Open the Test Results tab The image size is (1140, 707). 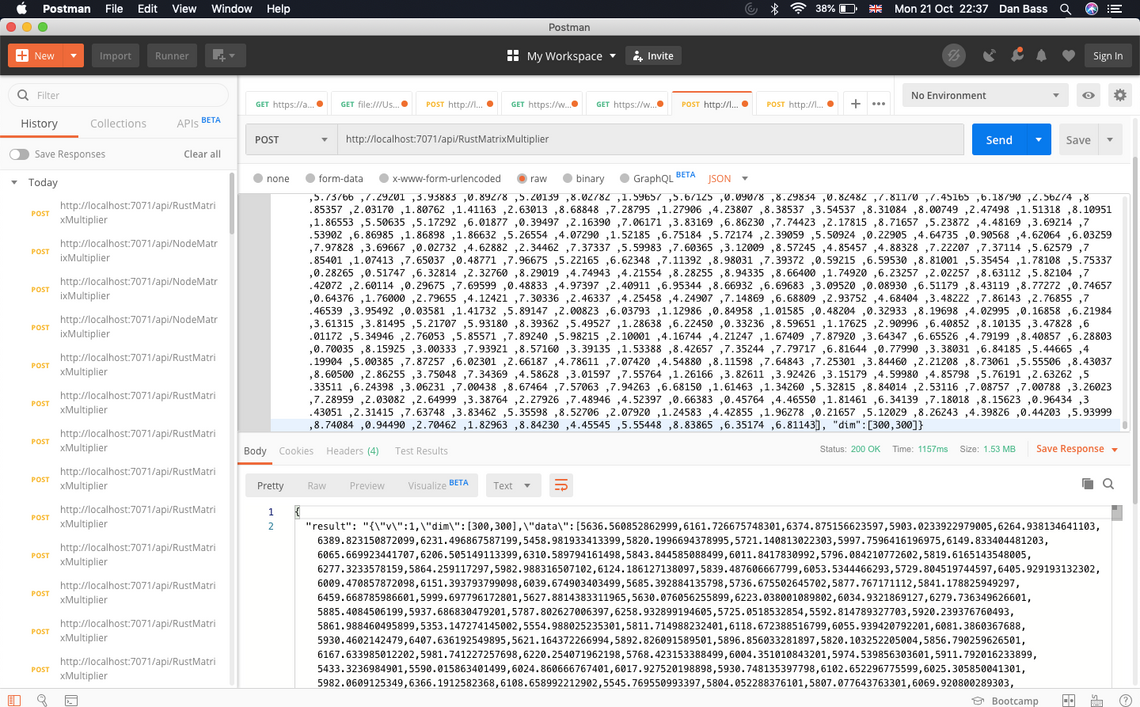(421, 451)
